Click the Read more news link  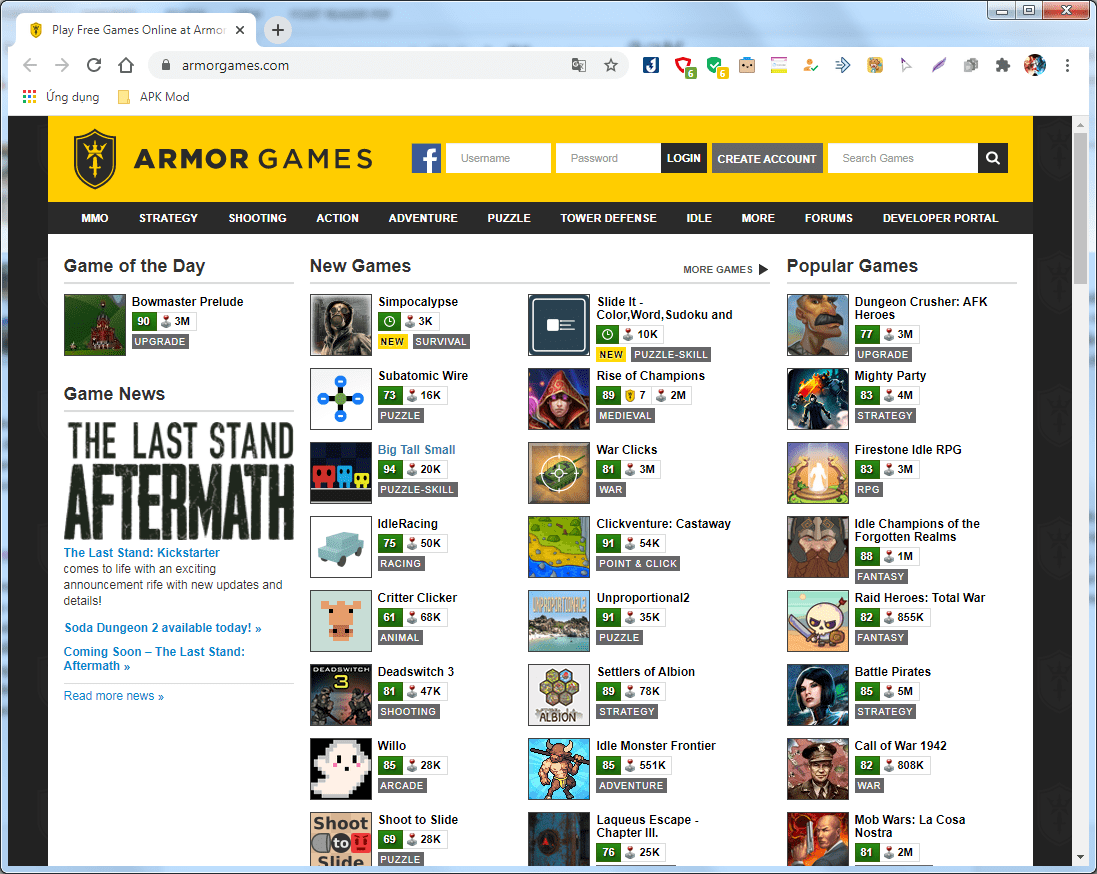pos(114,696)
